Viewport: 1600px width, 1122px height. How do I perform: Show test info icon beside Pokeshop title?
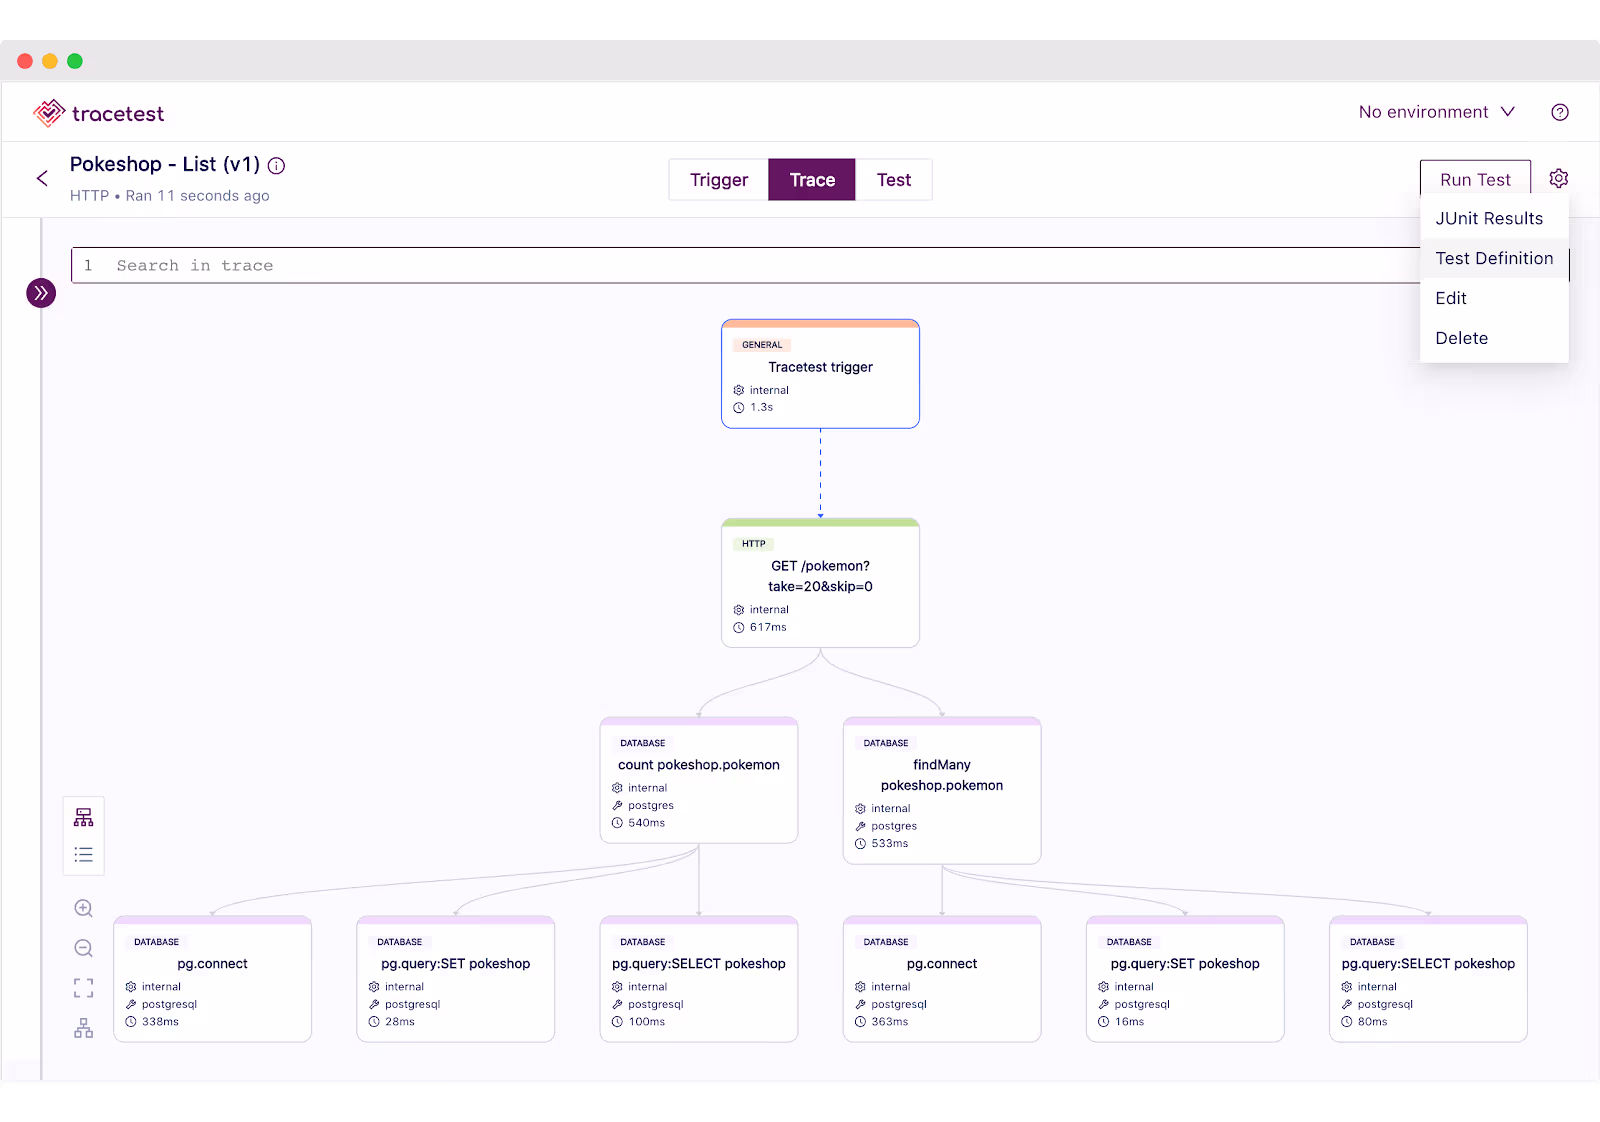point(277,166)
